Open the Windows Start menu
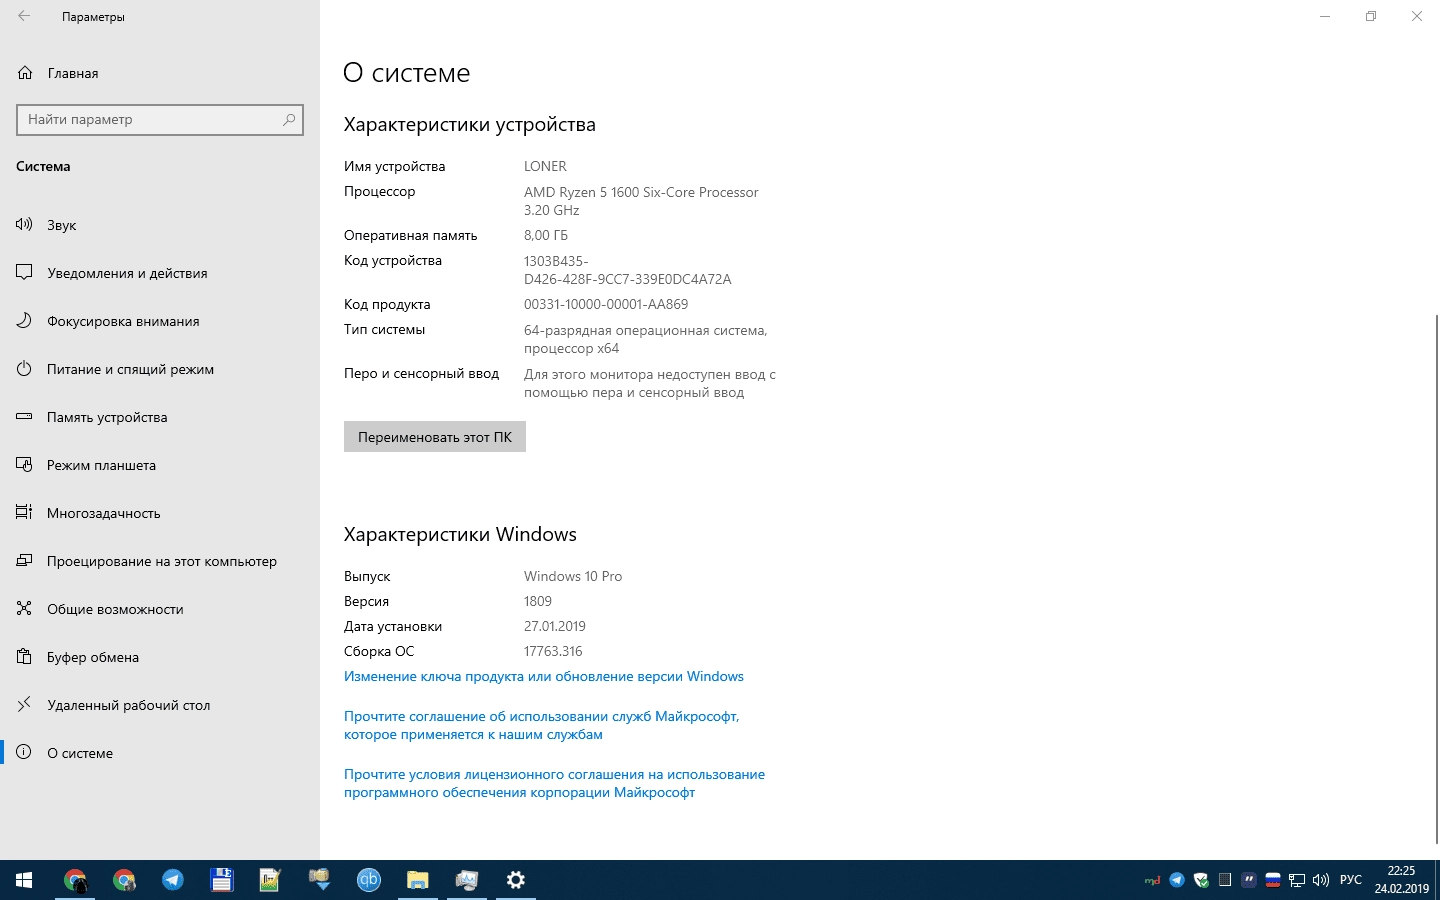This screenshot has height=900, width=1440. (x=24, y=880)
